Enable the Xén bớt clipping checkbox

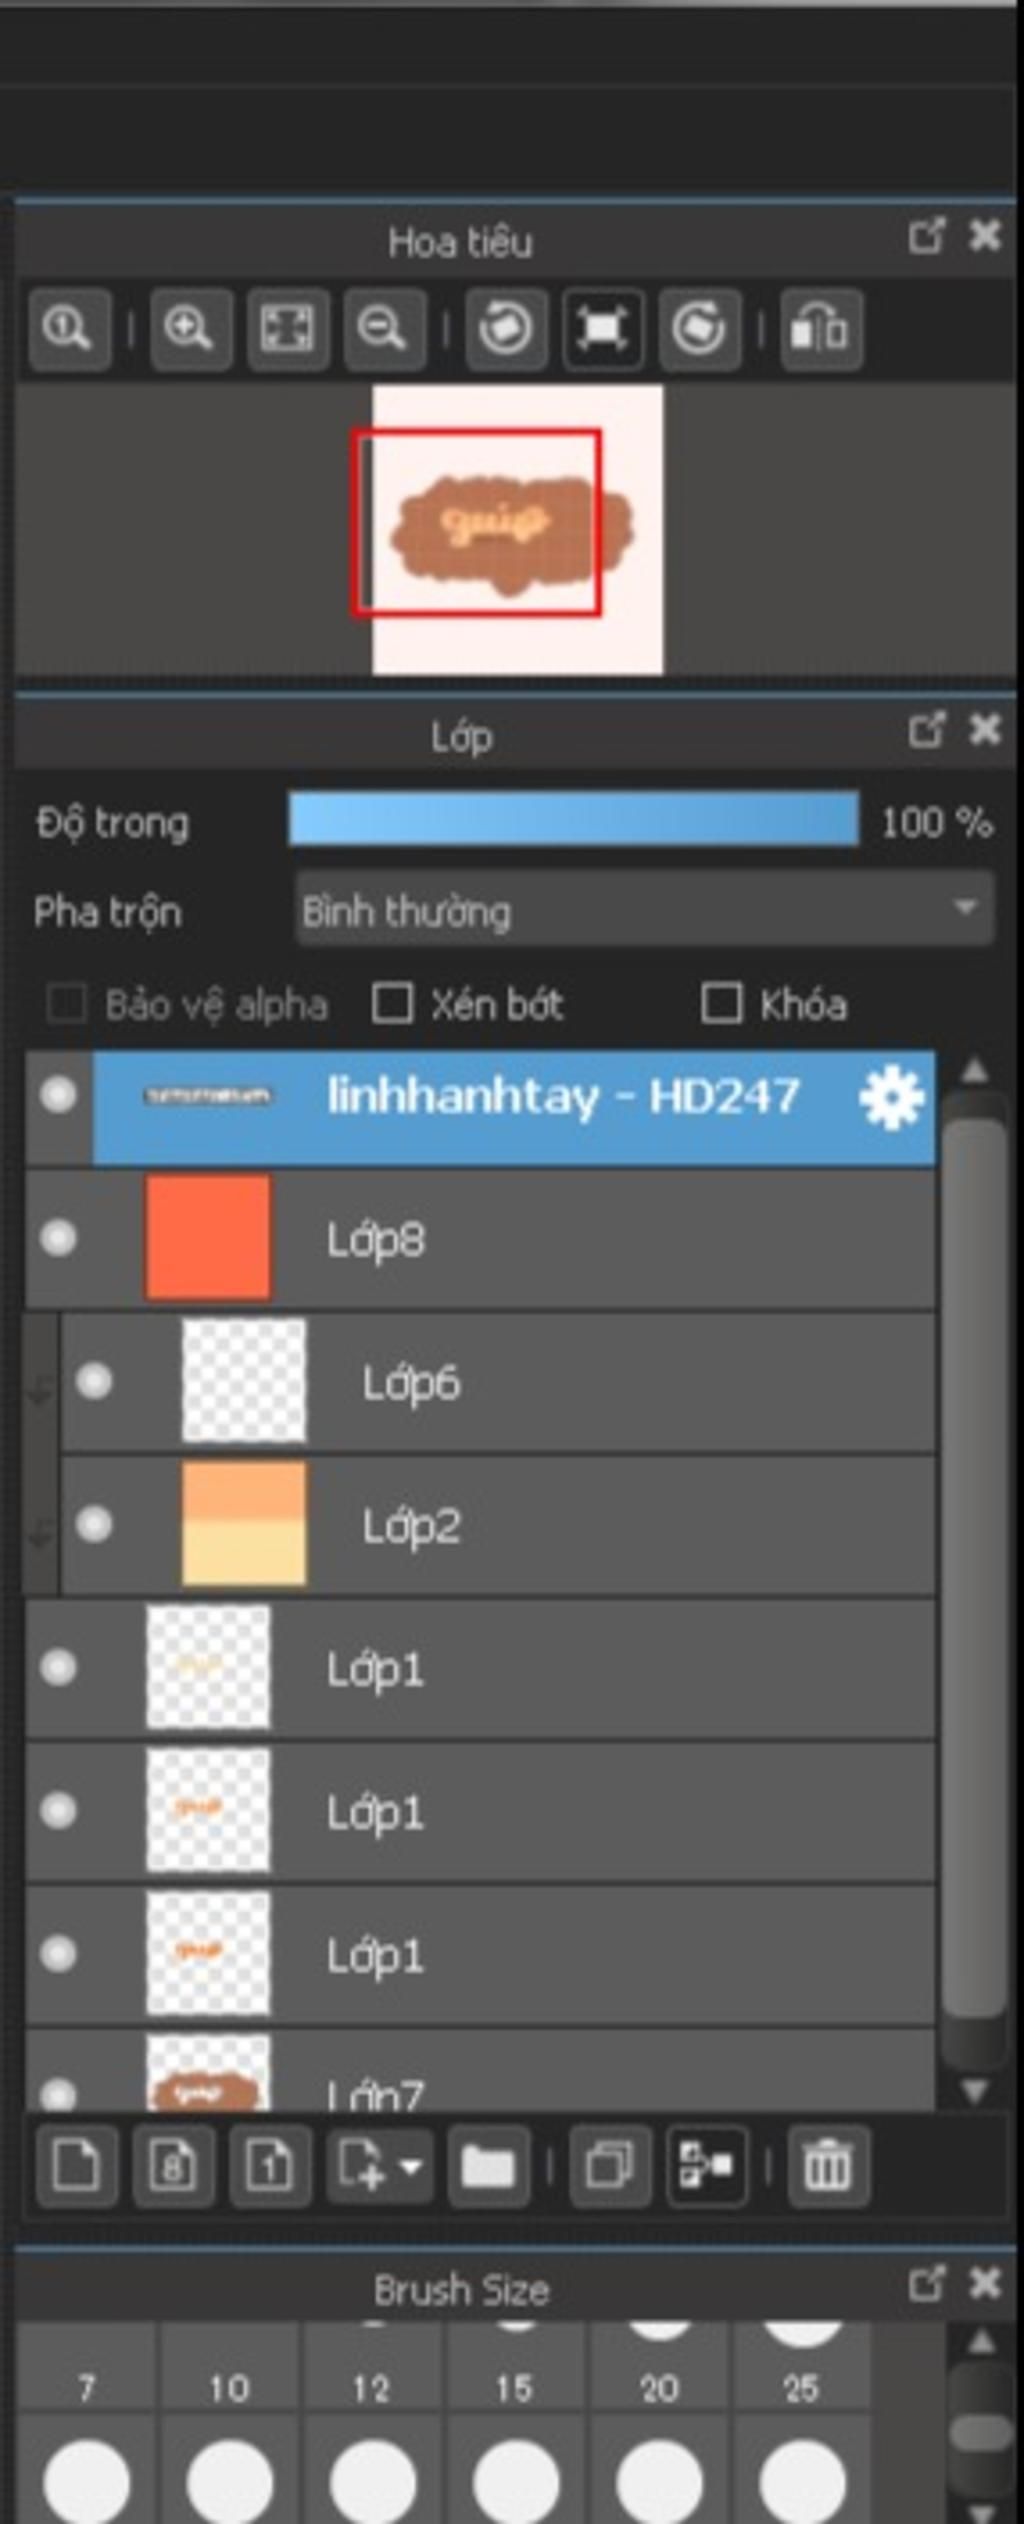(x=392, y=1003)
